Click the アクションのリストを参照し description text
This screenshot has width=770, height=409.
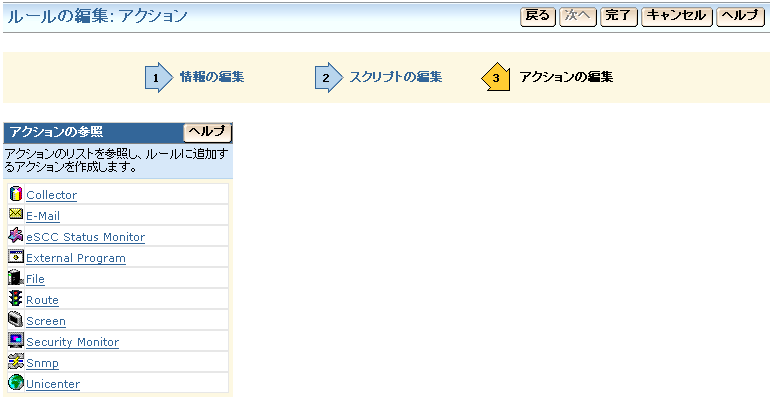click(116, 161)
